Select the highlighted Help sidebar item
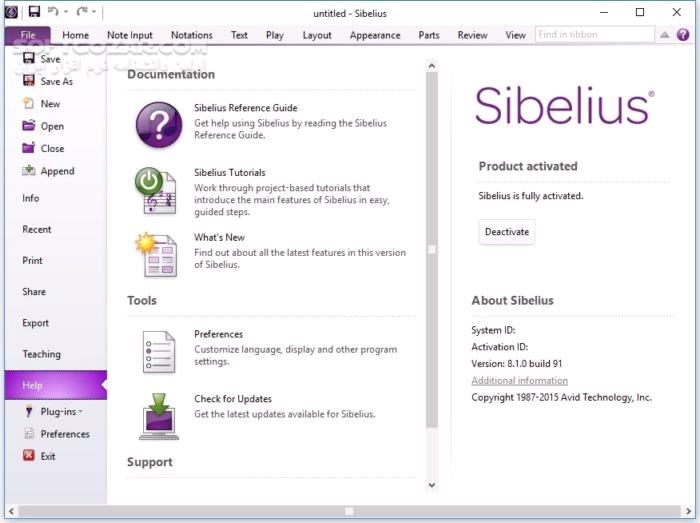Viewport: 700px width, 523px height. pyautogui.click(x=56, y=385)
